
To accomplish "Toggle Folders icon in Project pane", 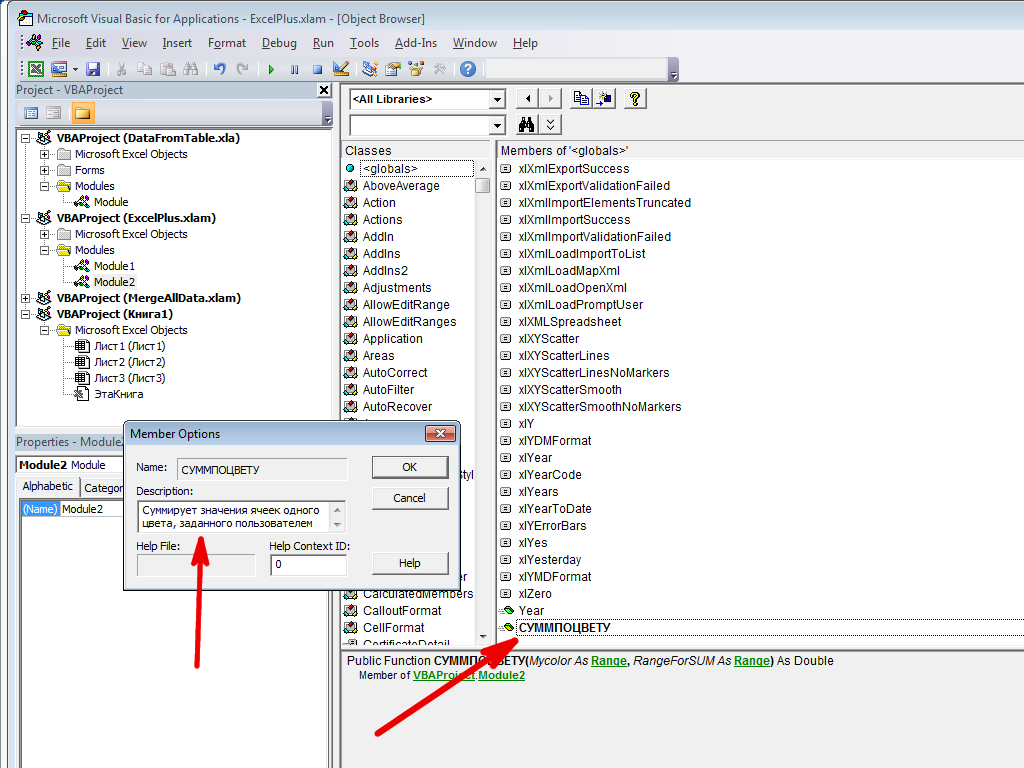I will (82, 113).
